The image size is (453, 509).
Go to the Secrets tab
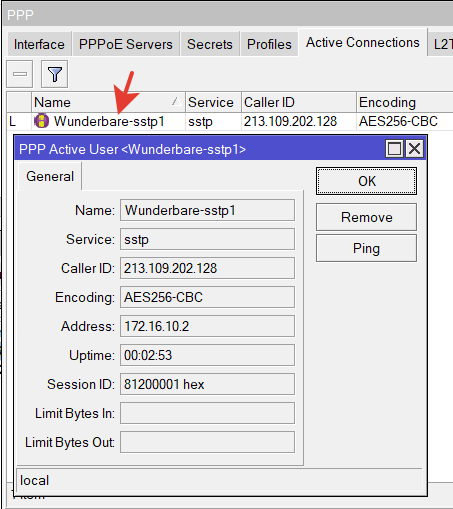(210, 44)
